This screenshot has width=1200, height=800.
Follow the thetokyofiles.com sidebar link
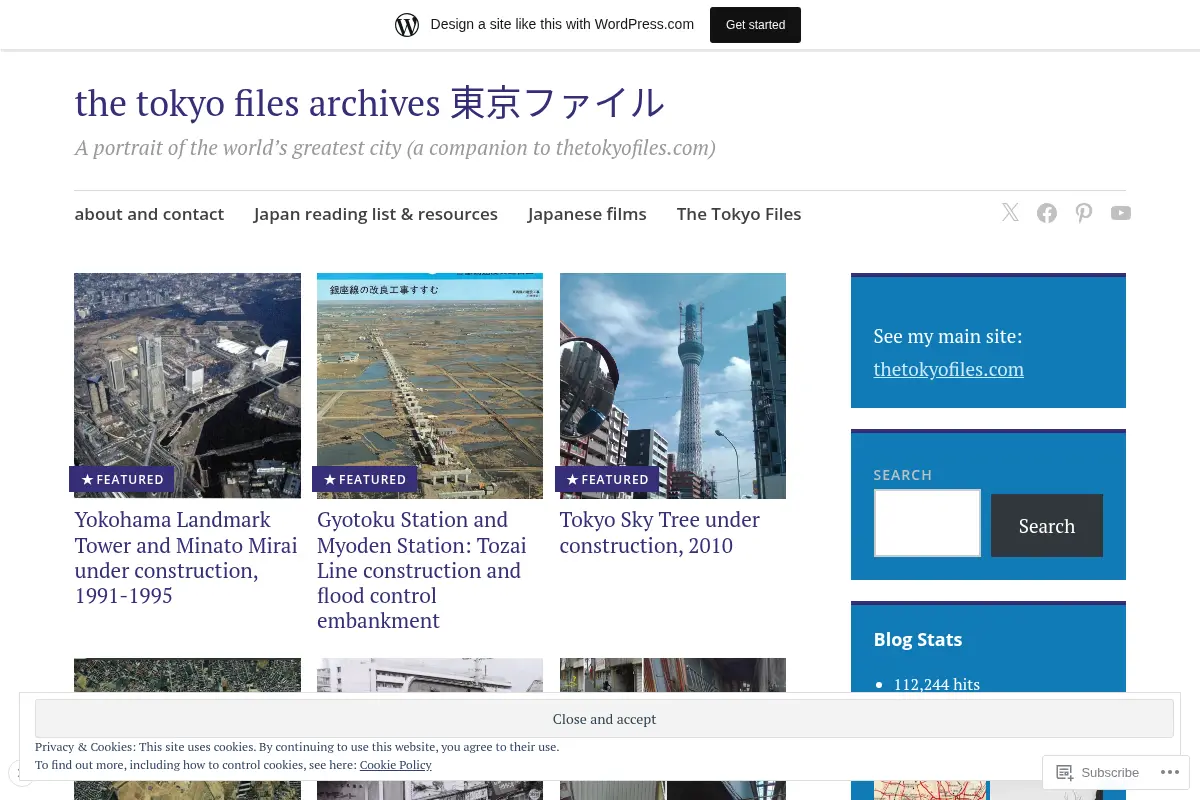948,369
